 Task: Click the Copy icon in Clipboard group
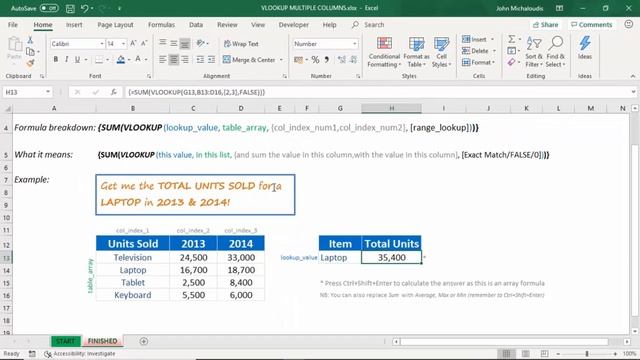tap(30, 51)
